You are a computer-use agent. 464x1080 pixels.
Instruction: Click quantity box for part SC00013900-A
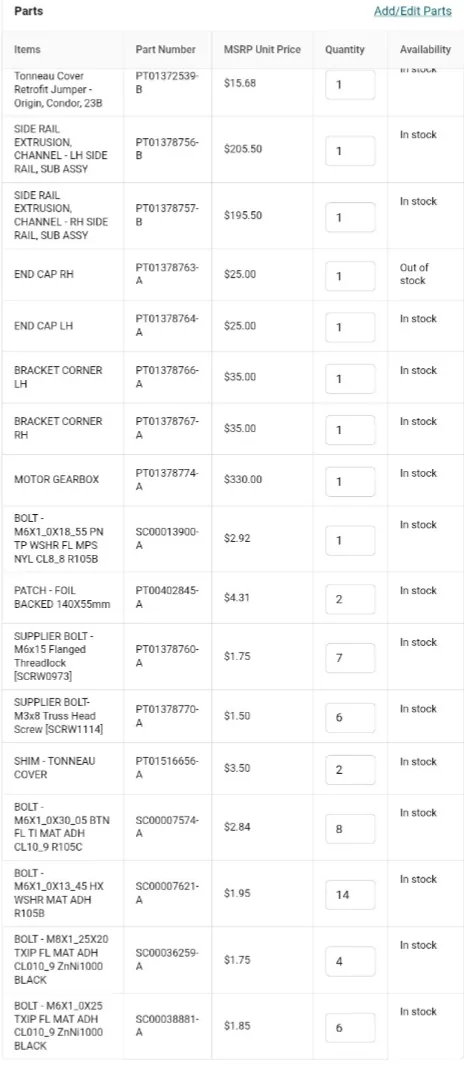(350, 540)
